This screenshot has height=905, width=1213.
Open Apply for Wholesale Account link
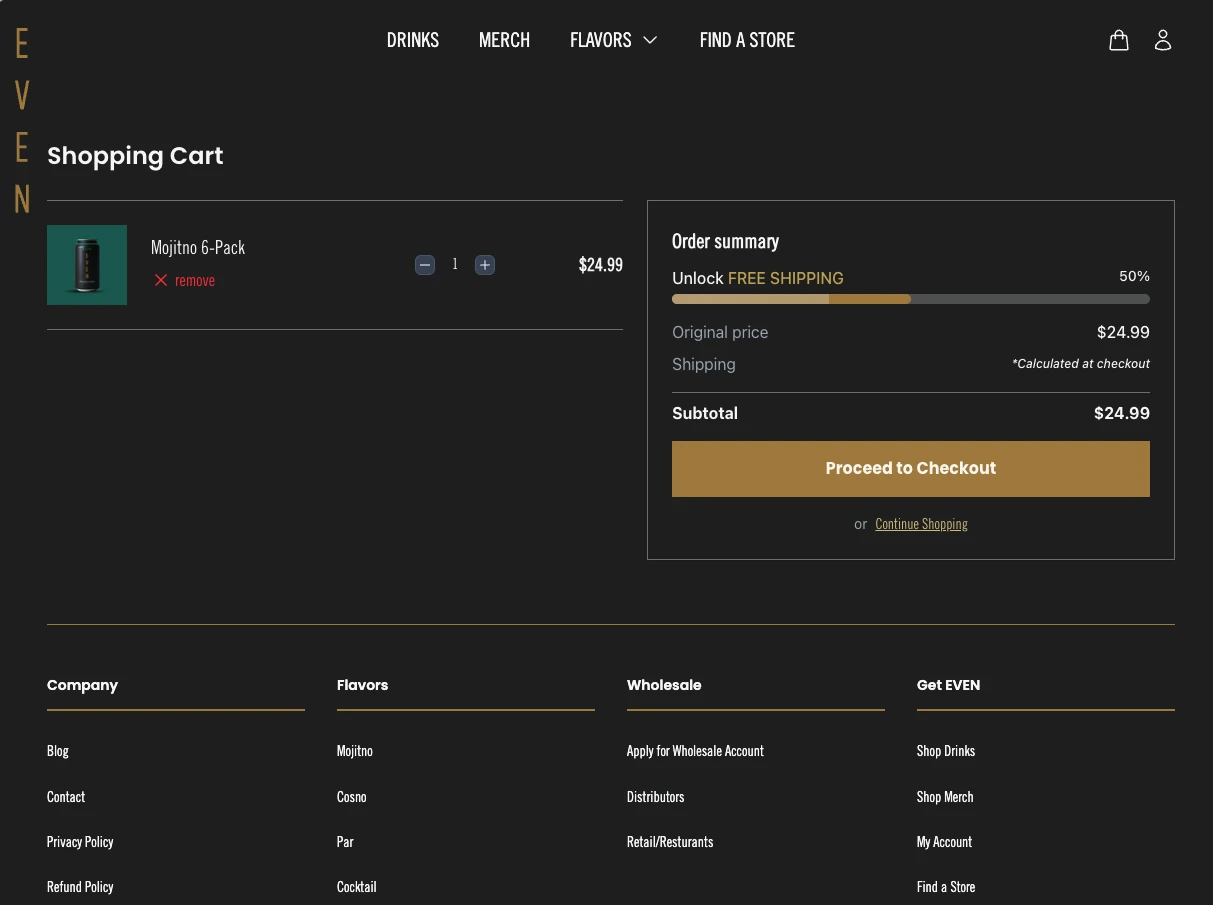[x=695, y=751]
